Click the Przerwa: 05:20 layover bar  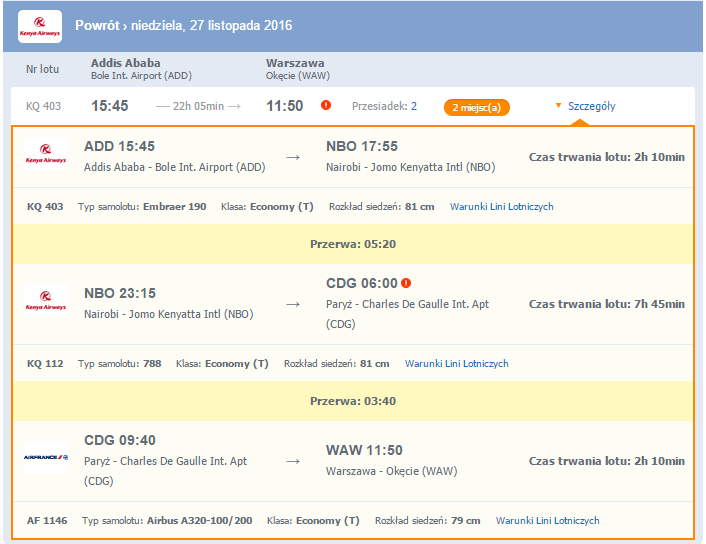coord(353,244)
